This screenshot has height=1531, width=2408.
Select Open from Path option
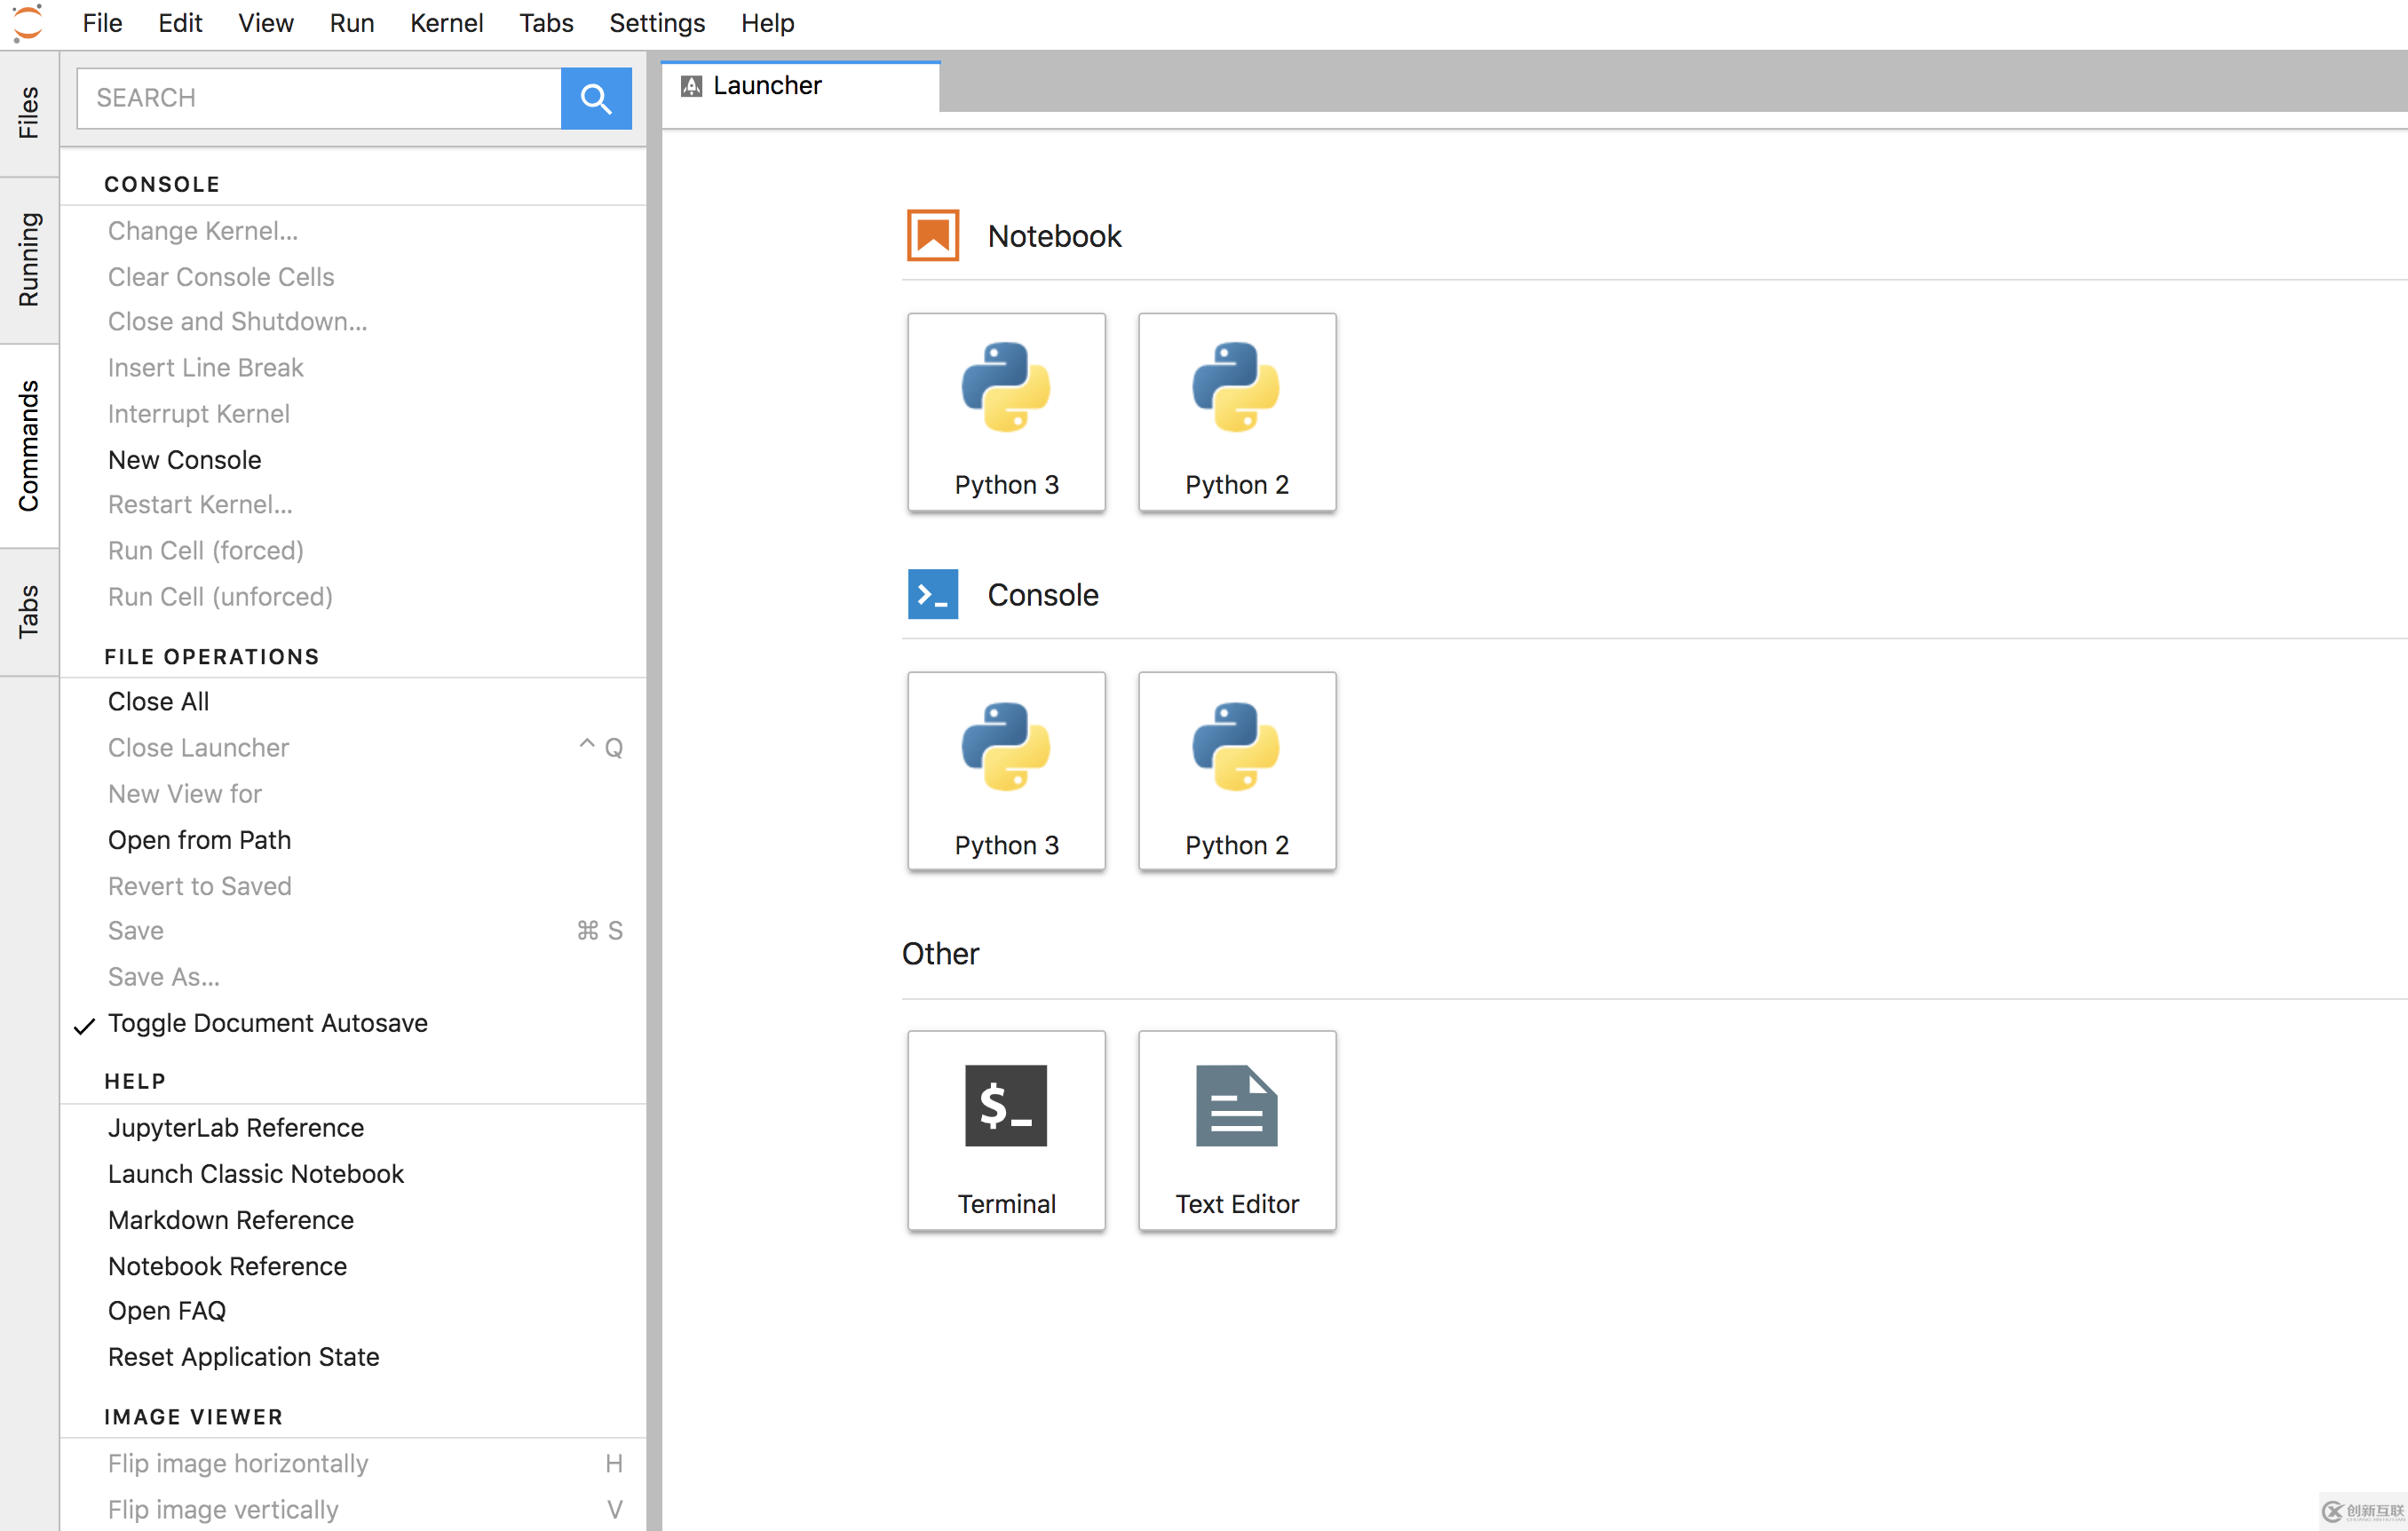(198, 839)
